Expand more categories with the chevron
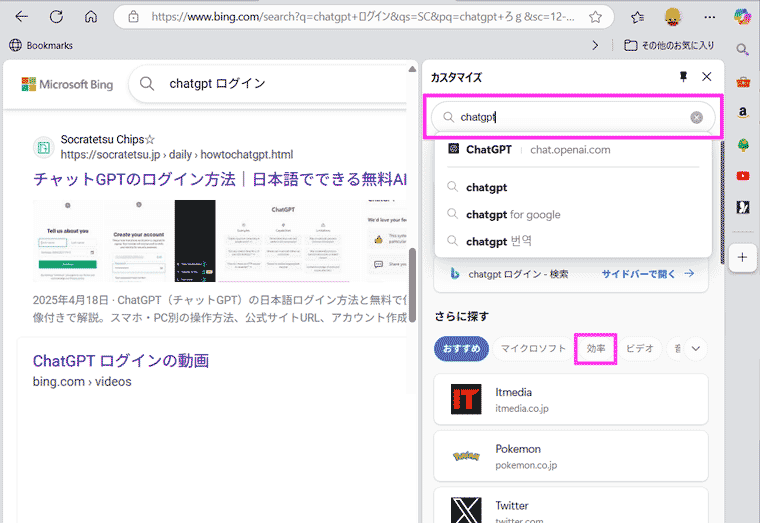This screenshot has height=523, width=760. click(x=696, y=349)
